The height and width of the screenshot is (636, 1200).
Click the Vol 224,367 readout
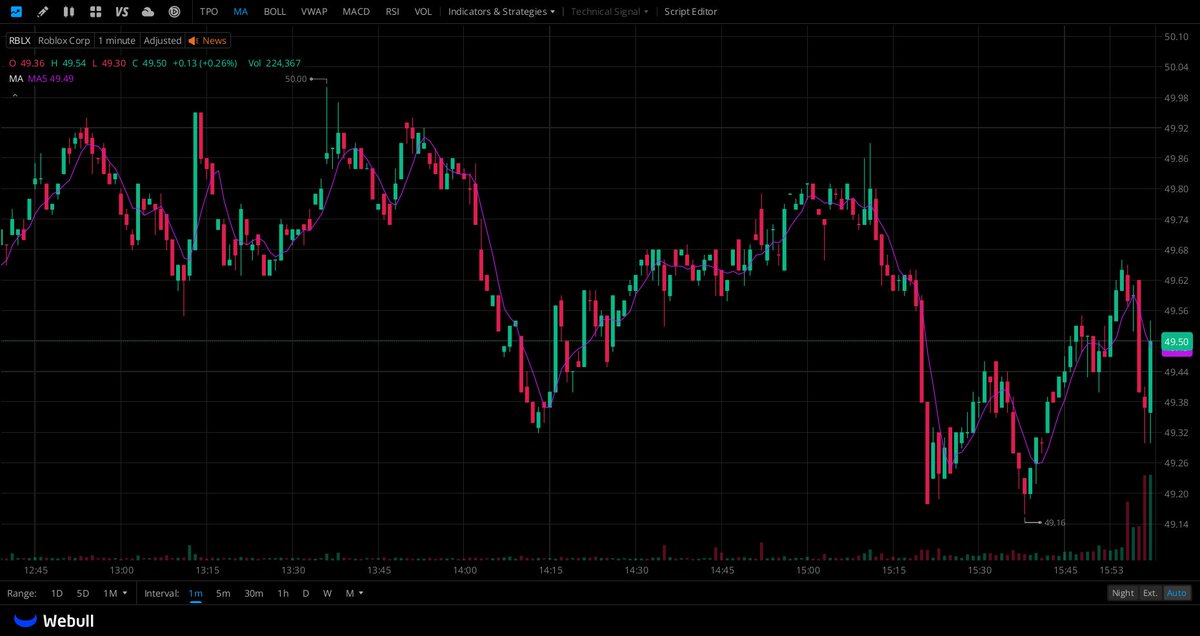tap(274, 63)
